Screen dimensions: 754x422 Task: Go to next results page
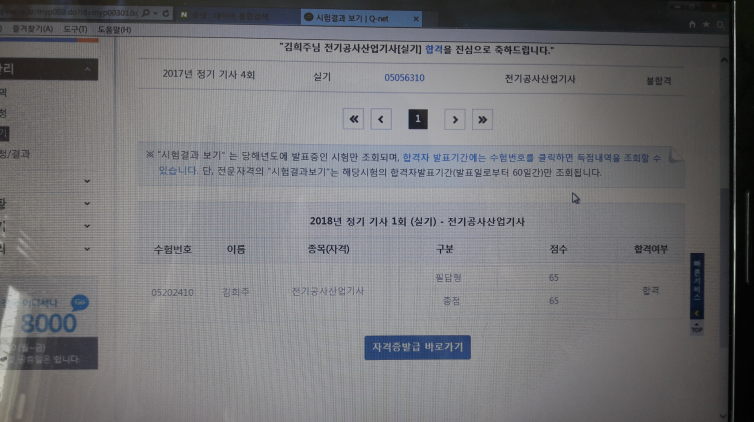(454, 119)
